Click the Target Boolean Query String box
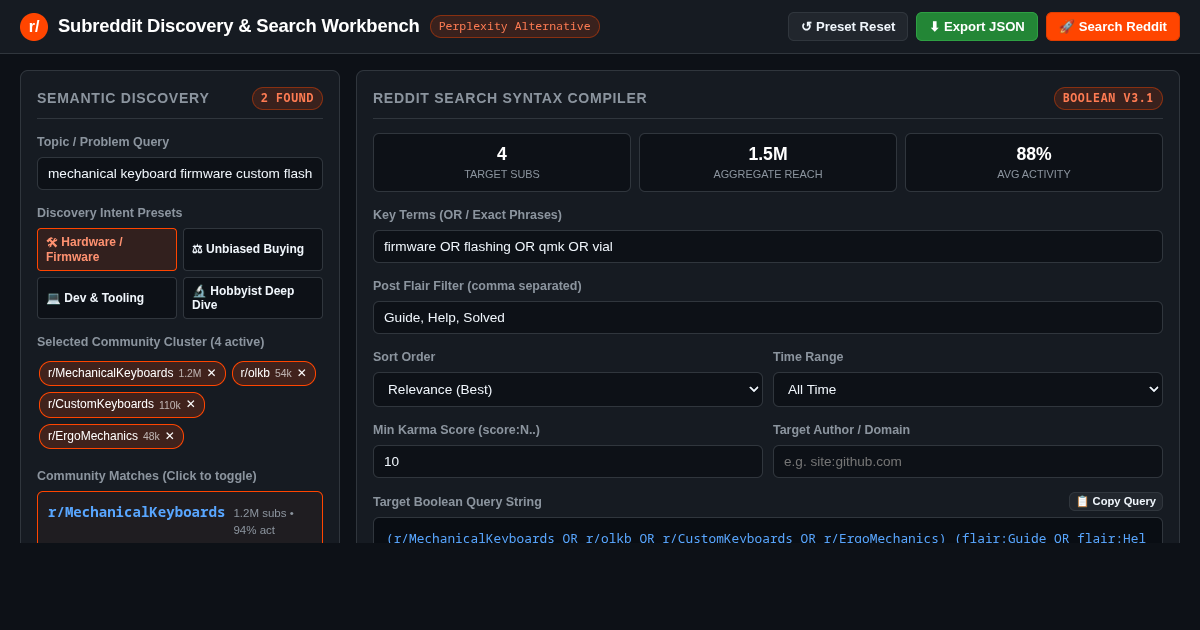This screenshot has width=1200, height=630. click(x=768, y=531)
